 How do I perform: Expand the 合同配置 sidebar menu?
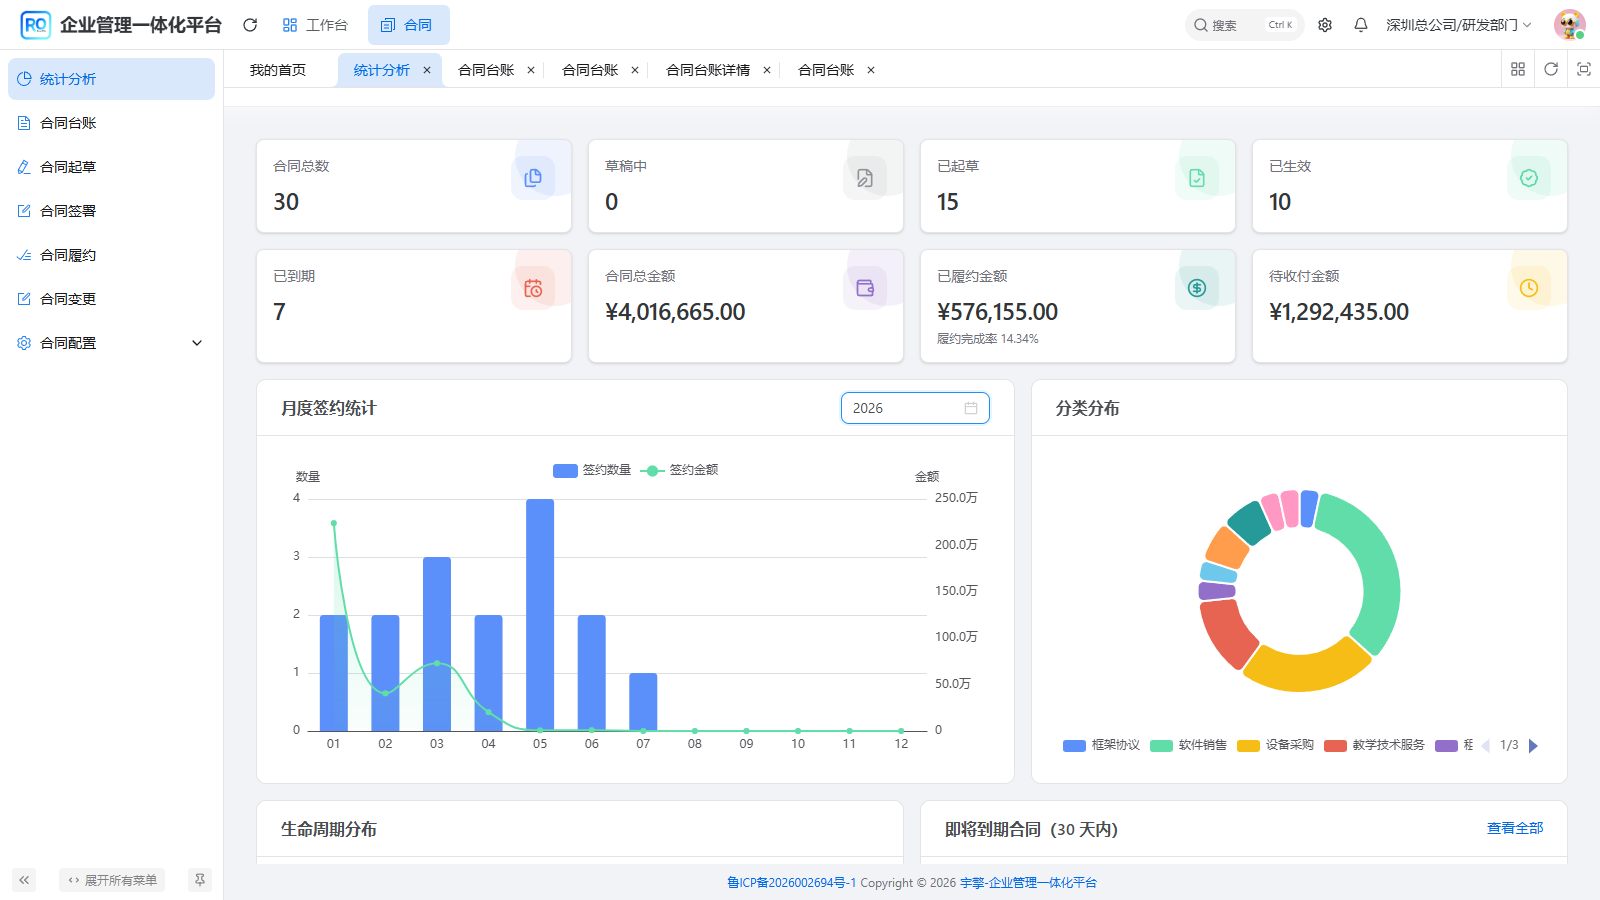point(111,343)
